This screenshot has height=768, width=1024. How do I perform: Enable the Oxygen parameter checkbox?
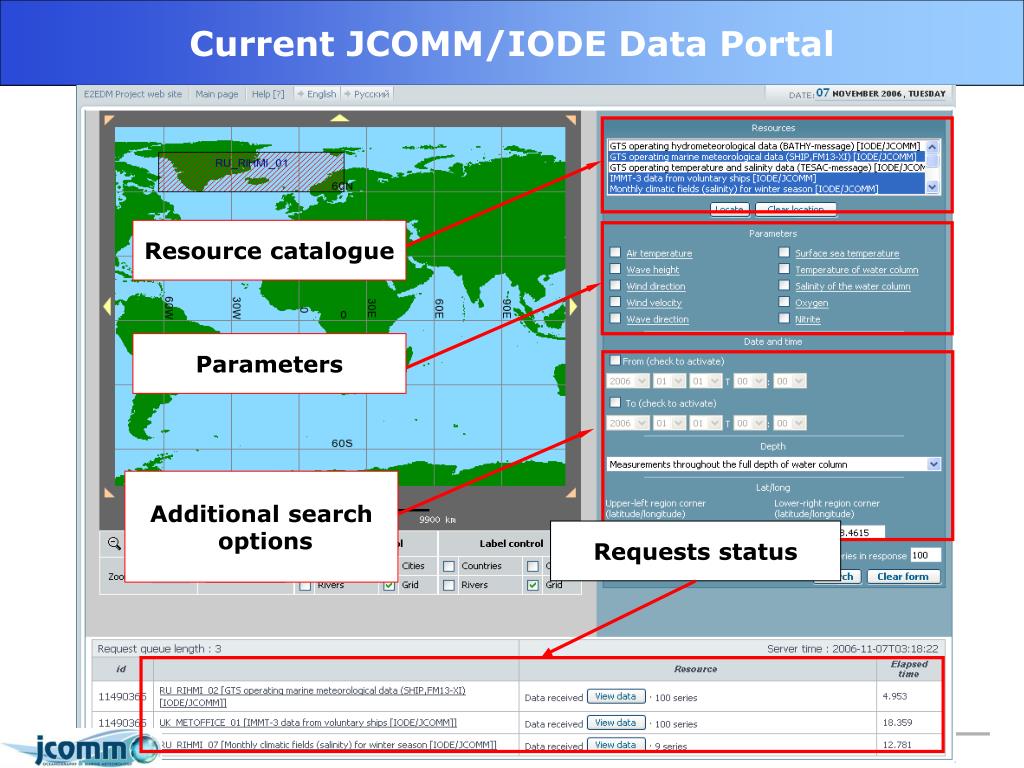click(784, 302)
